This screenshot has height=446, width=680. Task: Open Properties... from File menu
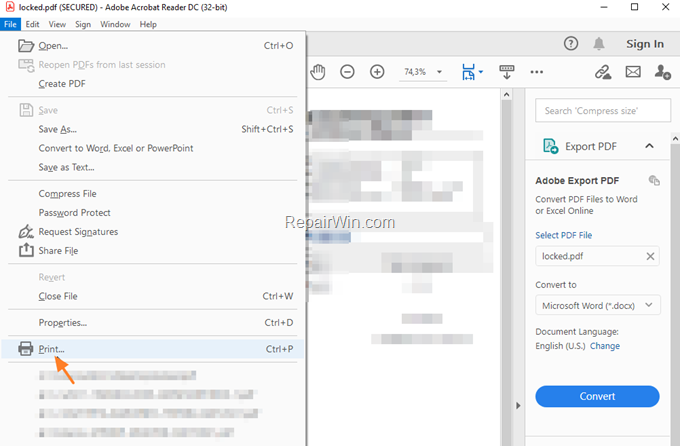(x=153, y=322)
